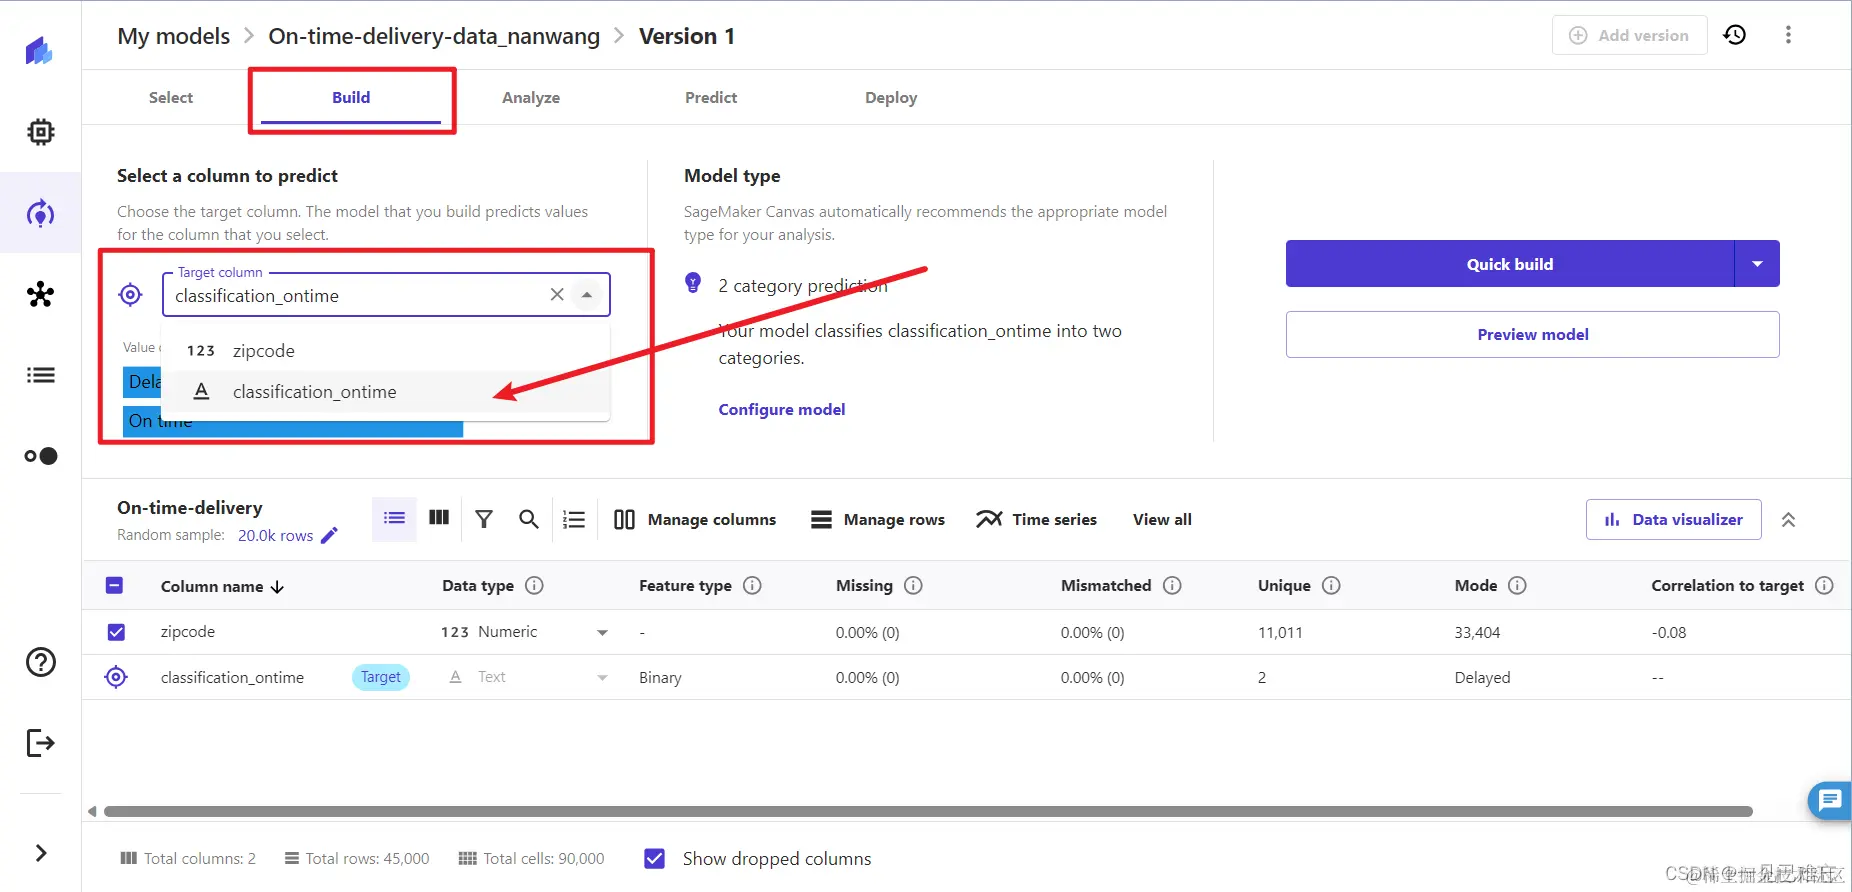Expand the left sidebar chevron
The image size is (1852, 892).
pyautogui.click(x=40, y=853)
